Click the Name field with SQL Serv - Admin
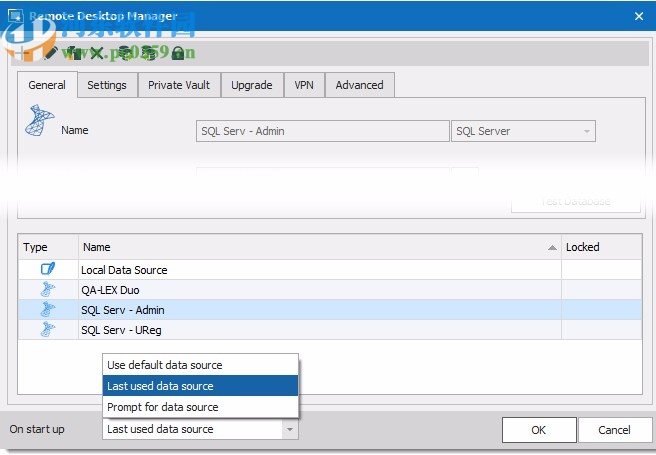The width and height of the screenshot is (656, 455). tap(323, 131)
